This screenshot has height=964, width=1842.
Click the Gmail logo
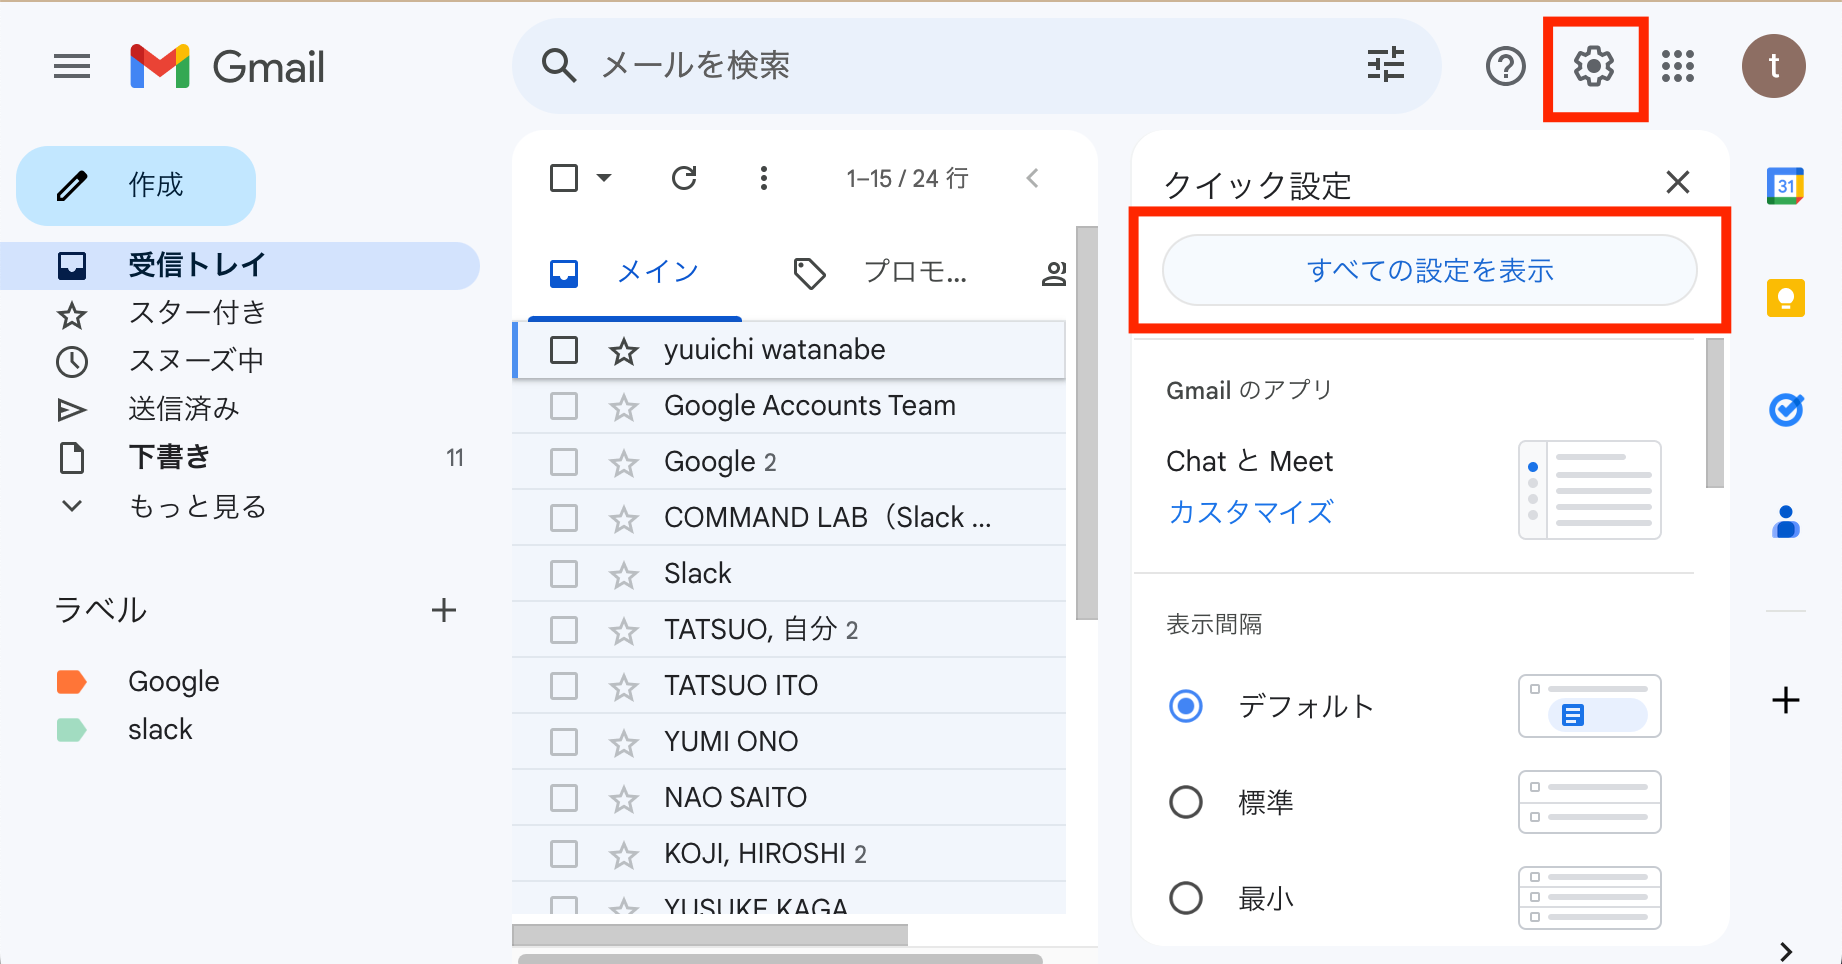pyautogui.click(x=227, y=67)
